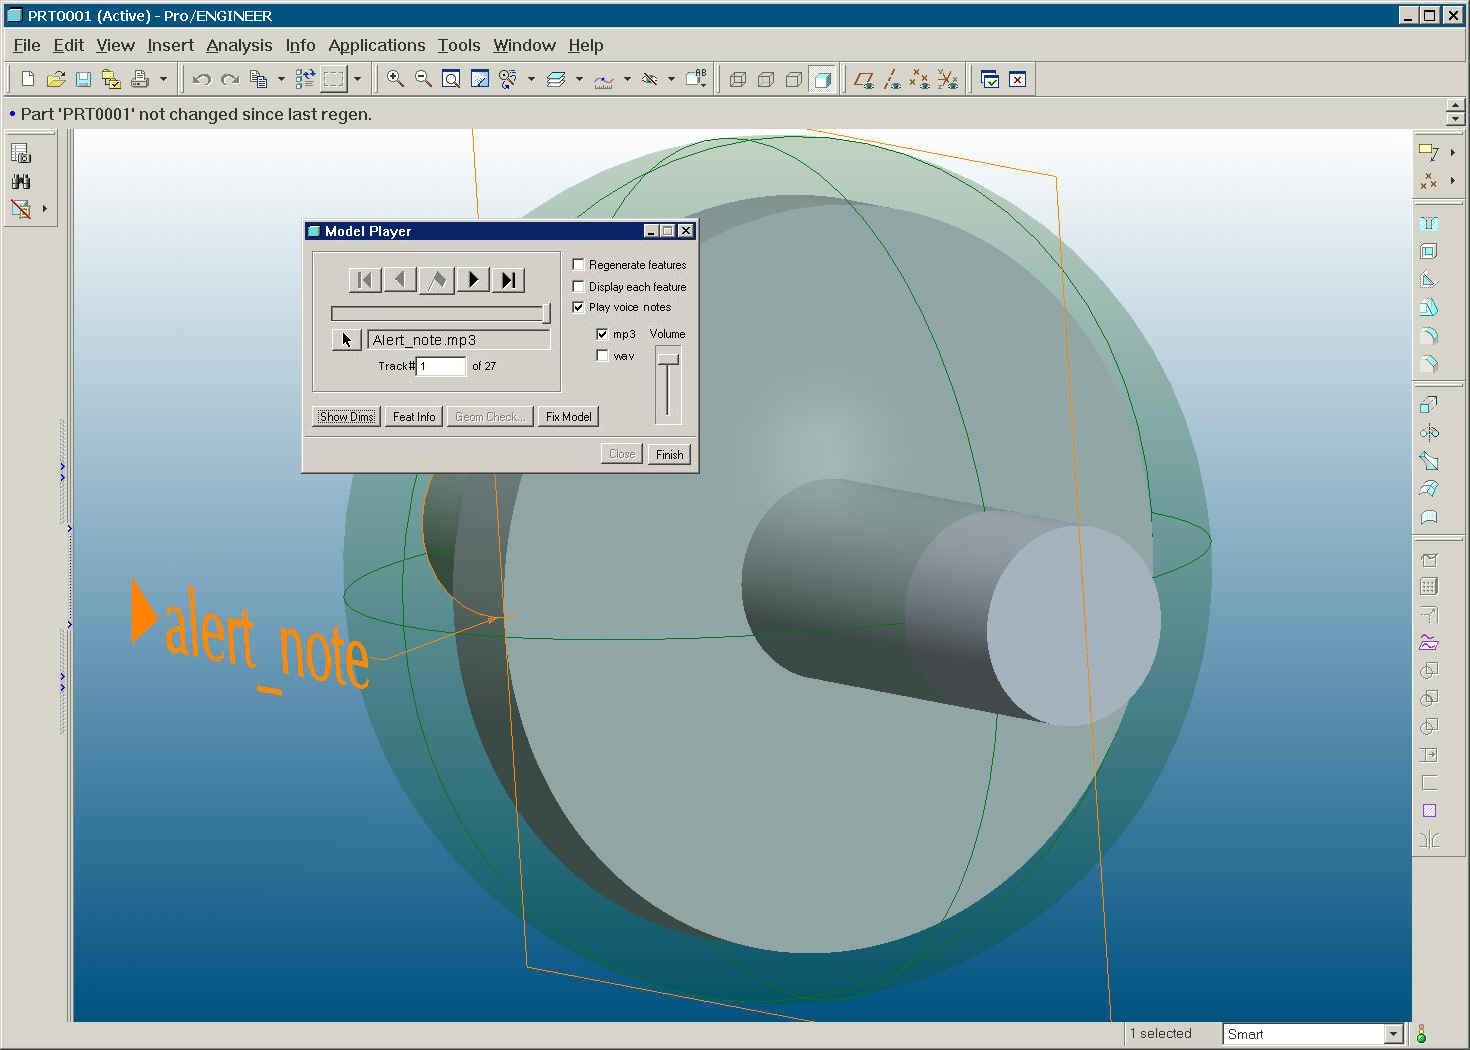Redo the last undone action
This screenshot has height=1050, width=1470.
(230, 79)
